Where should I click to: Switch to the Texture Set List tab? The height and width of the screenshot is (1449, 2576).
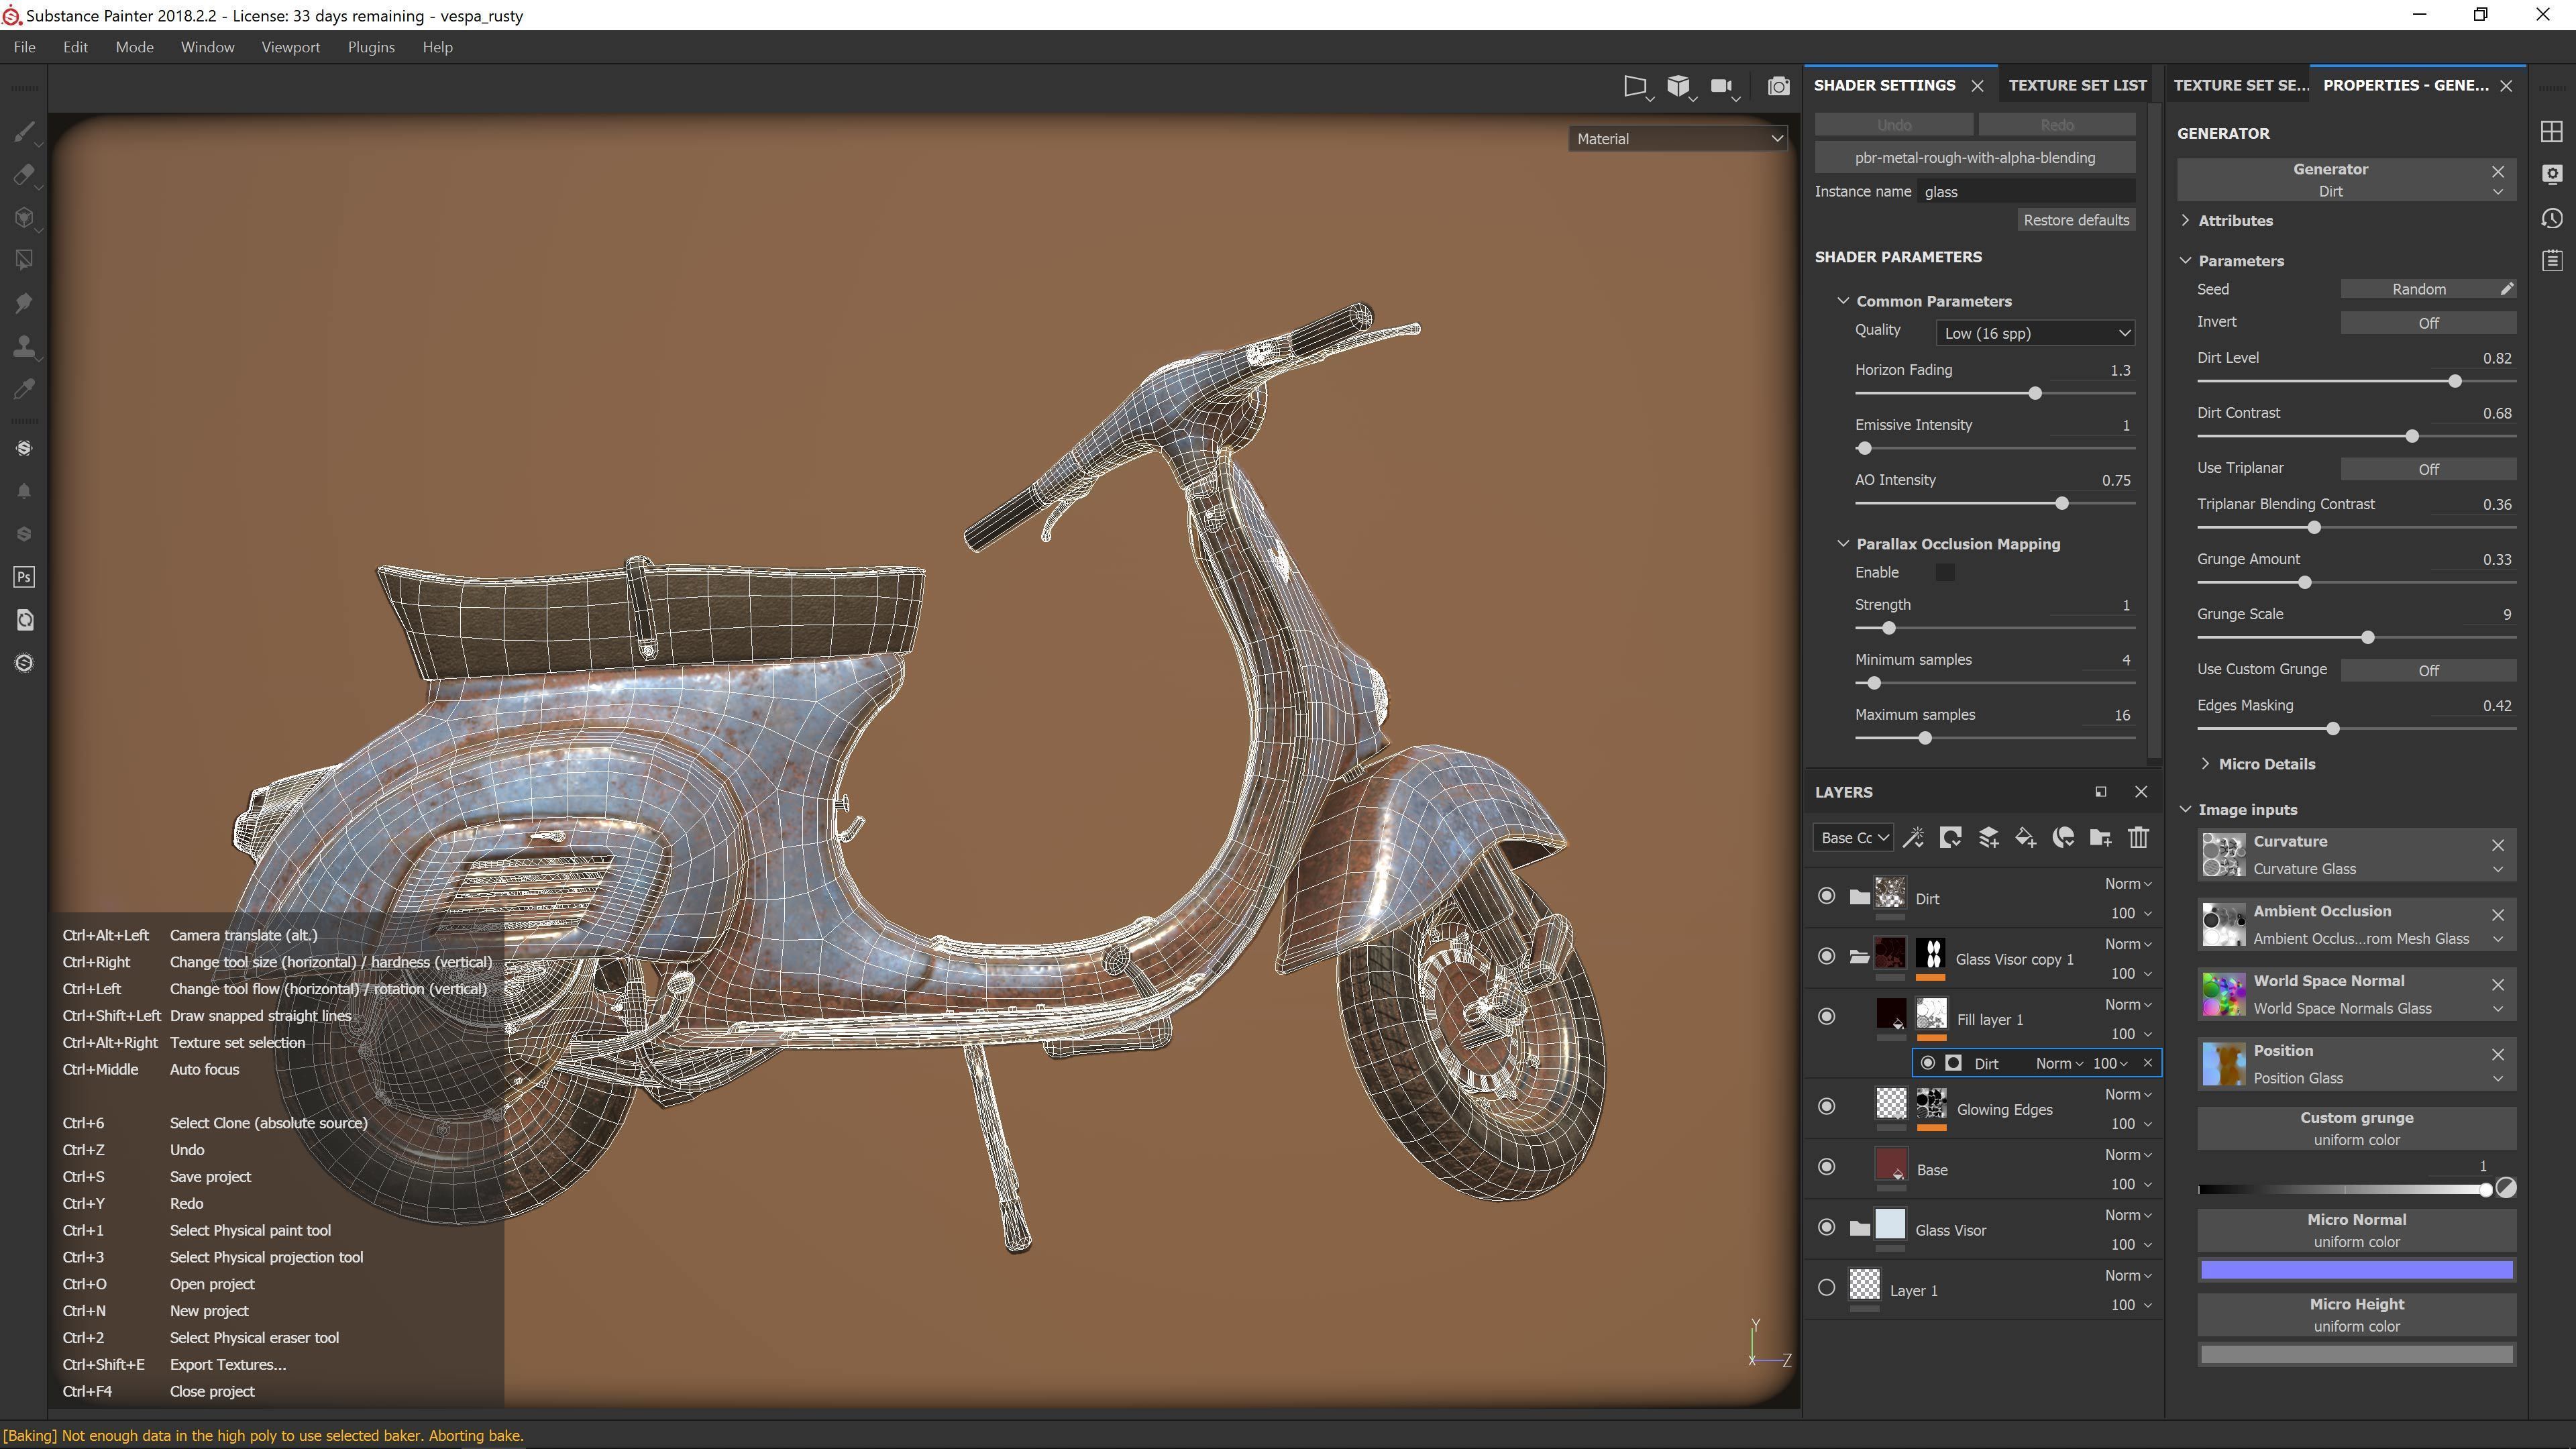click(x=2077, y=85)
